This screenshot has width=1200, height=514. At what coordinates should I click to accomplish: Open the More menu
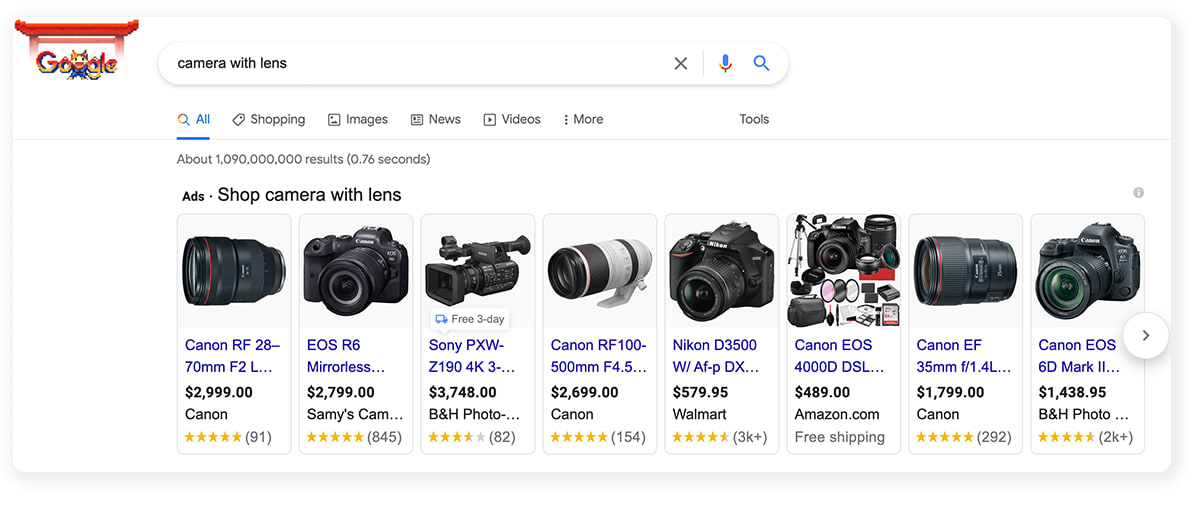click(x=584, y=119)
